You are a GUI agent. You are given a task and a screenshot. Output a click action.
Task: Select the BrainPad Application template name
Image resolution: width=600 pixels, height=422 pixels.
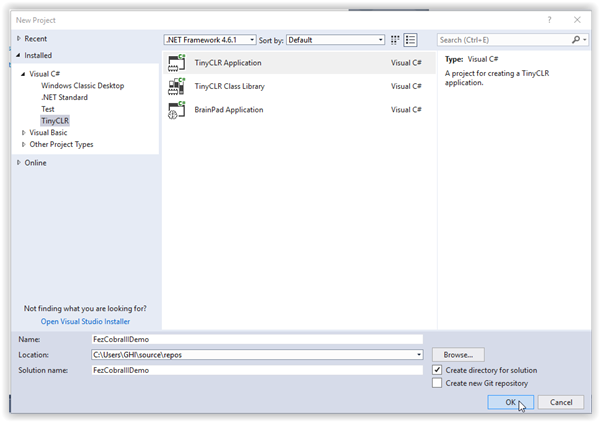(228, 110)
